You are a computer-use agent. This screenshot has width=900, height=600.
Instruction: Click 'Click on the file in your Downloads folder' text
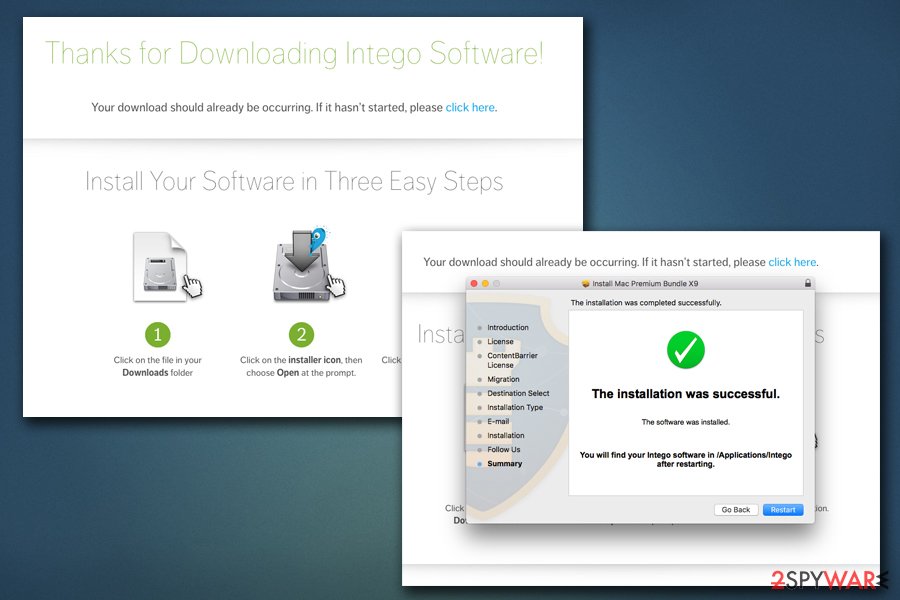tap(157, 366)
